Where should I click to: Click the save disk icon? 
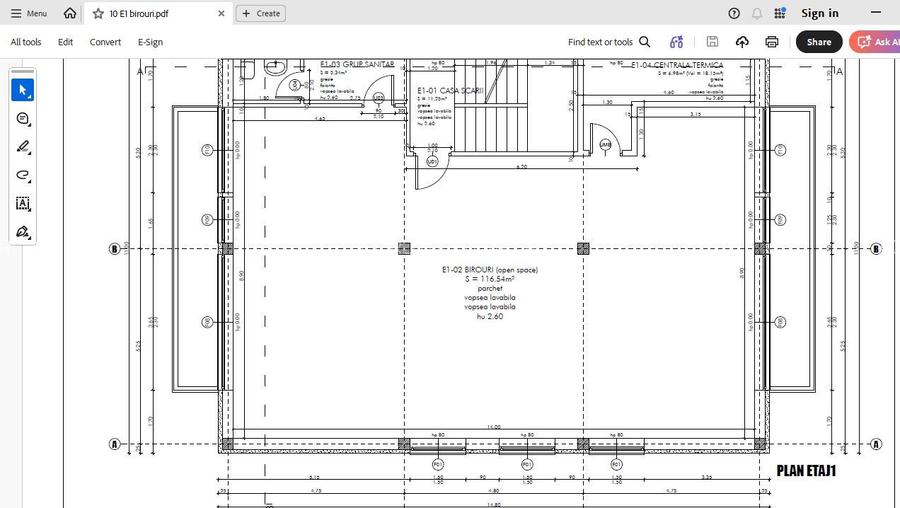tap(712, 42)
